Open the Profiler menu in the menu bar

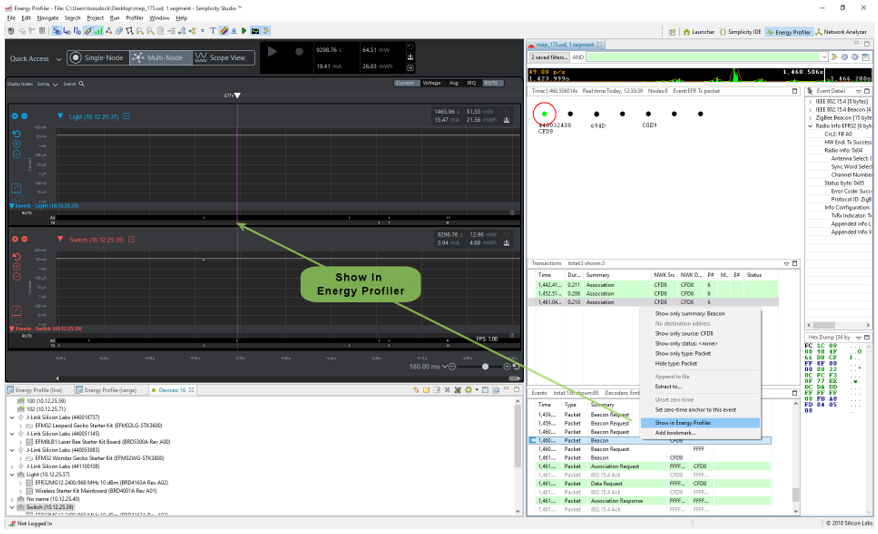pos(134,18)
